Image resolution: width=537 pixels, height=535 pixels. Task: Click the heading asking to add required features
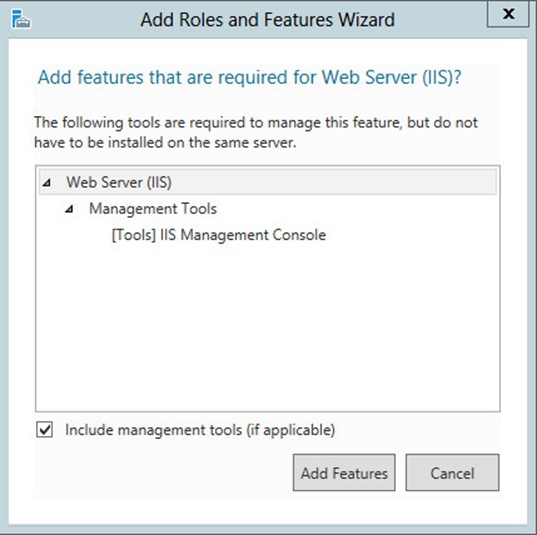point(250,78)
